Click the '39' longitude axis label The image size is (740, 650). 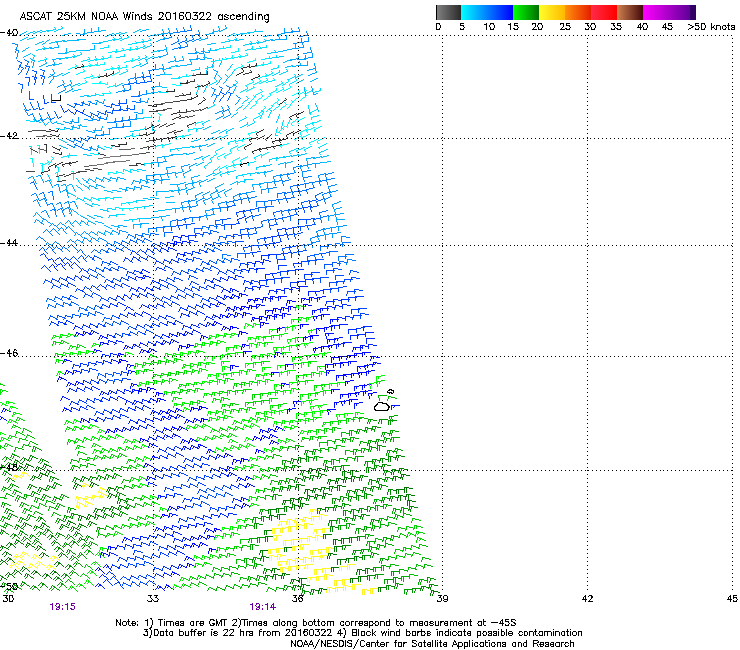coord(442,599)
